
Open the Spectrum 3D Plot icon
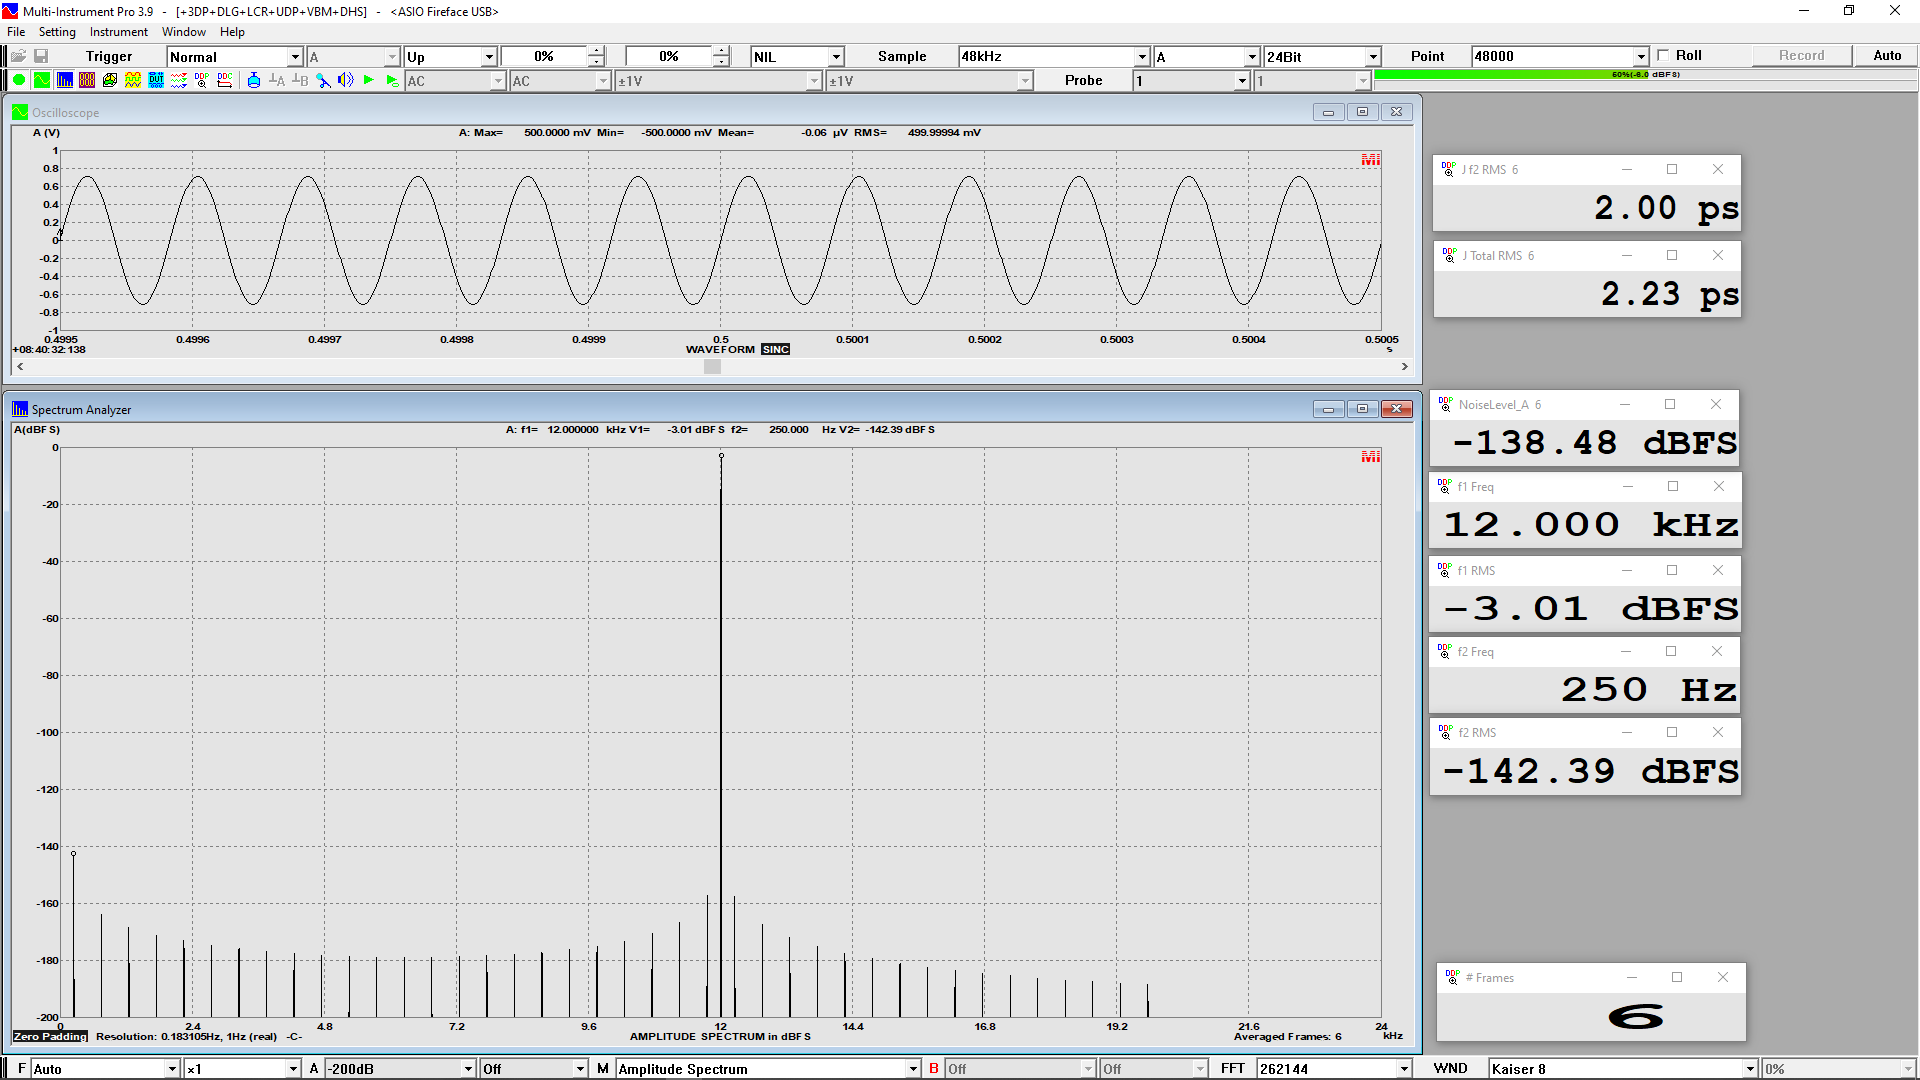[x=110, y=80]
